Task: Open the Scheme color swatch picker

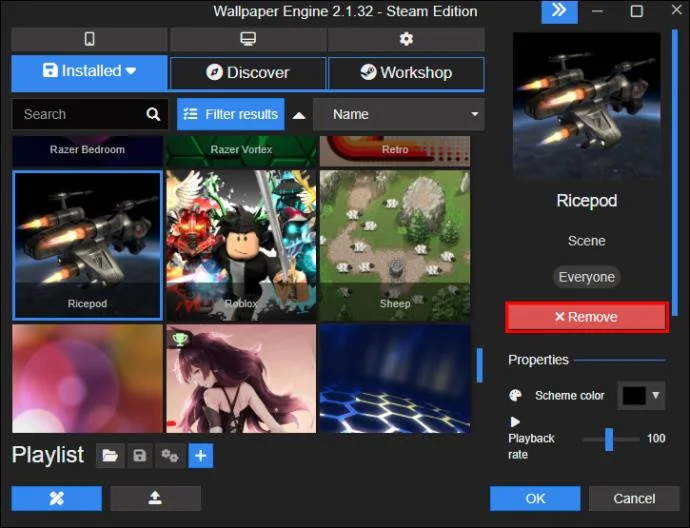Action: [634, 396]
